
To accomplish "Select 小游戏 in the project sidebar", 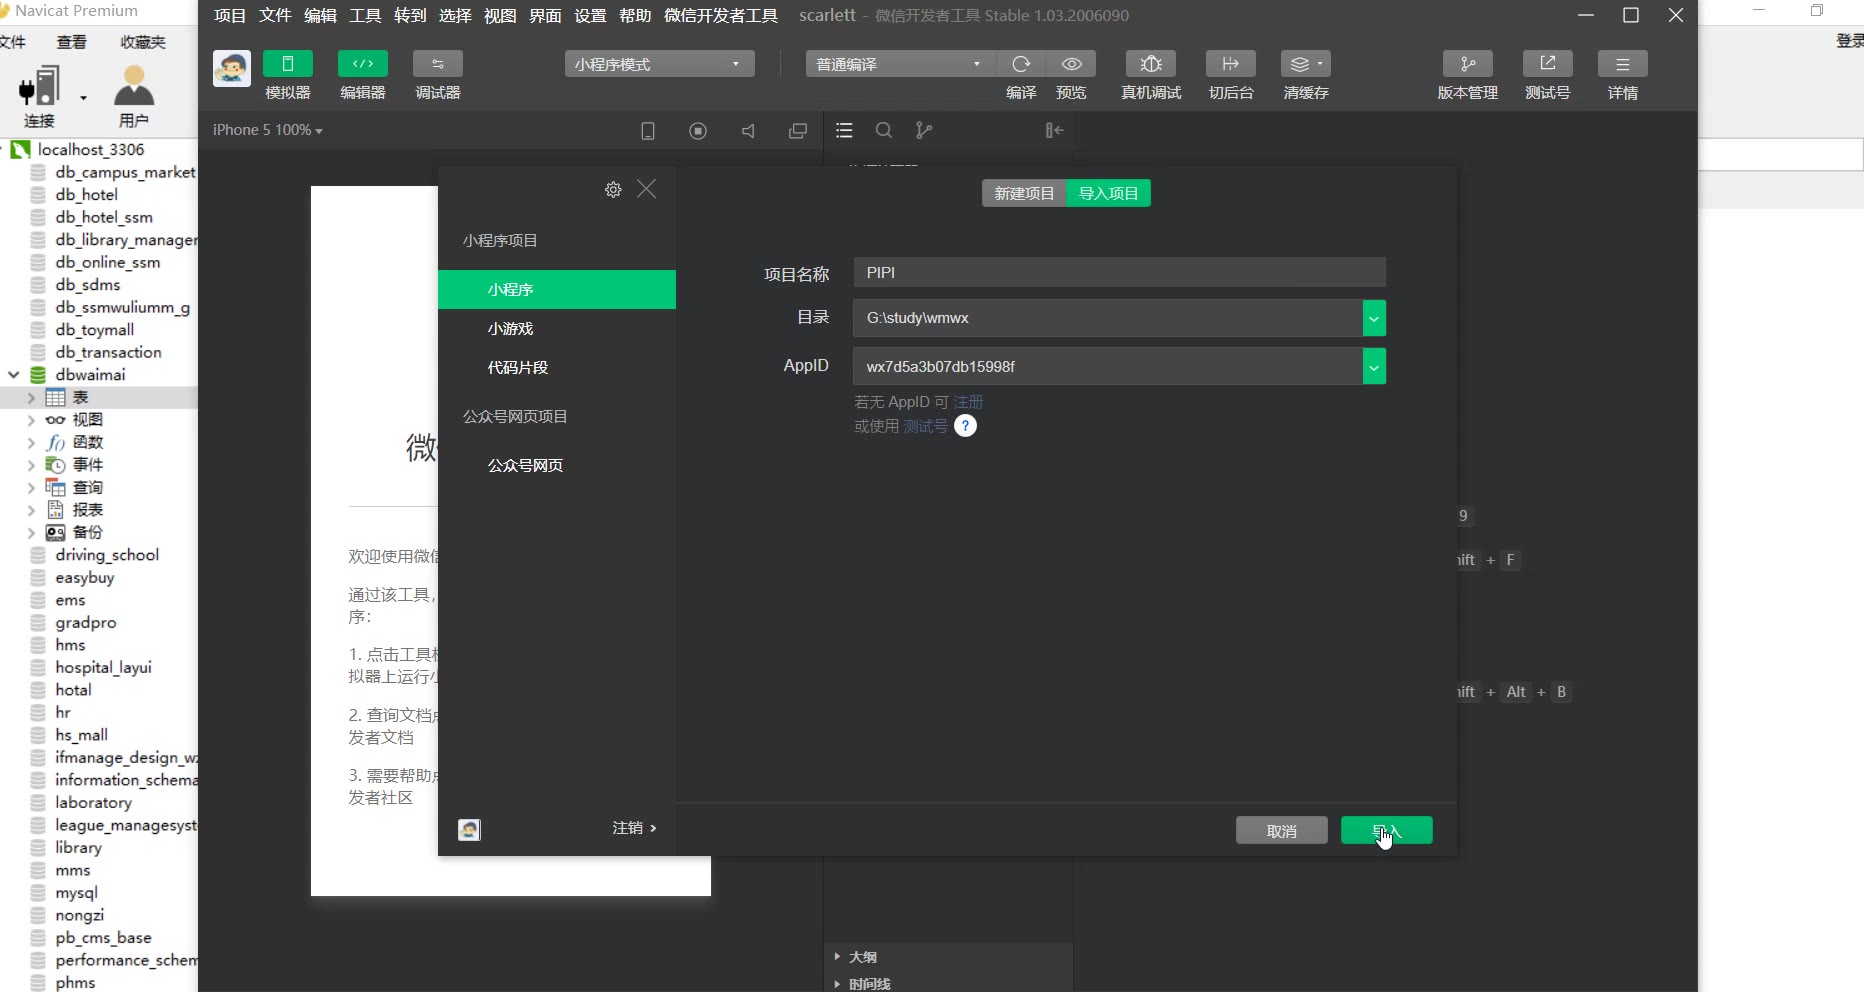I will [511, 329].
